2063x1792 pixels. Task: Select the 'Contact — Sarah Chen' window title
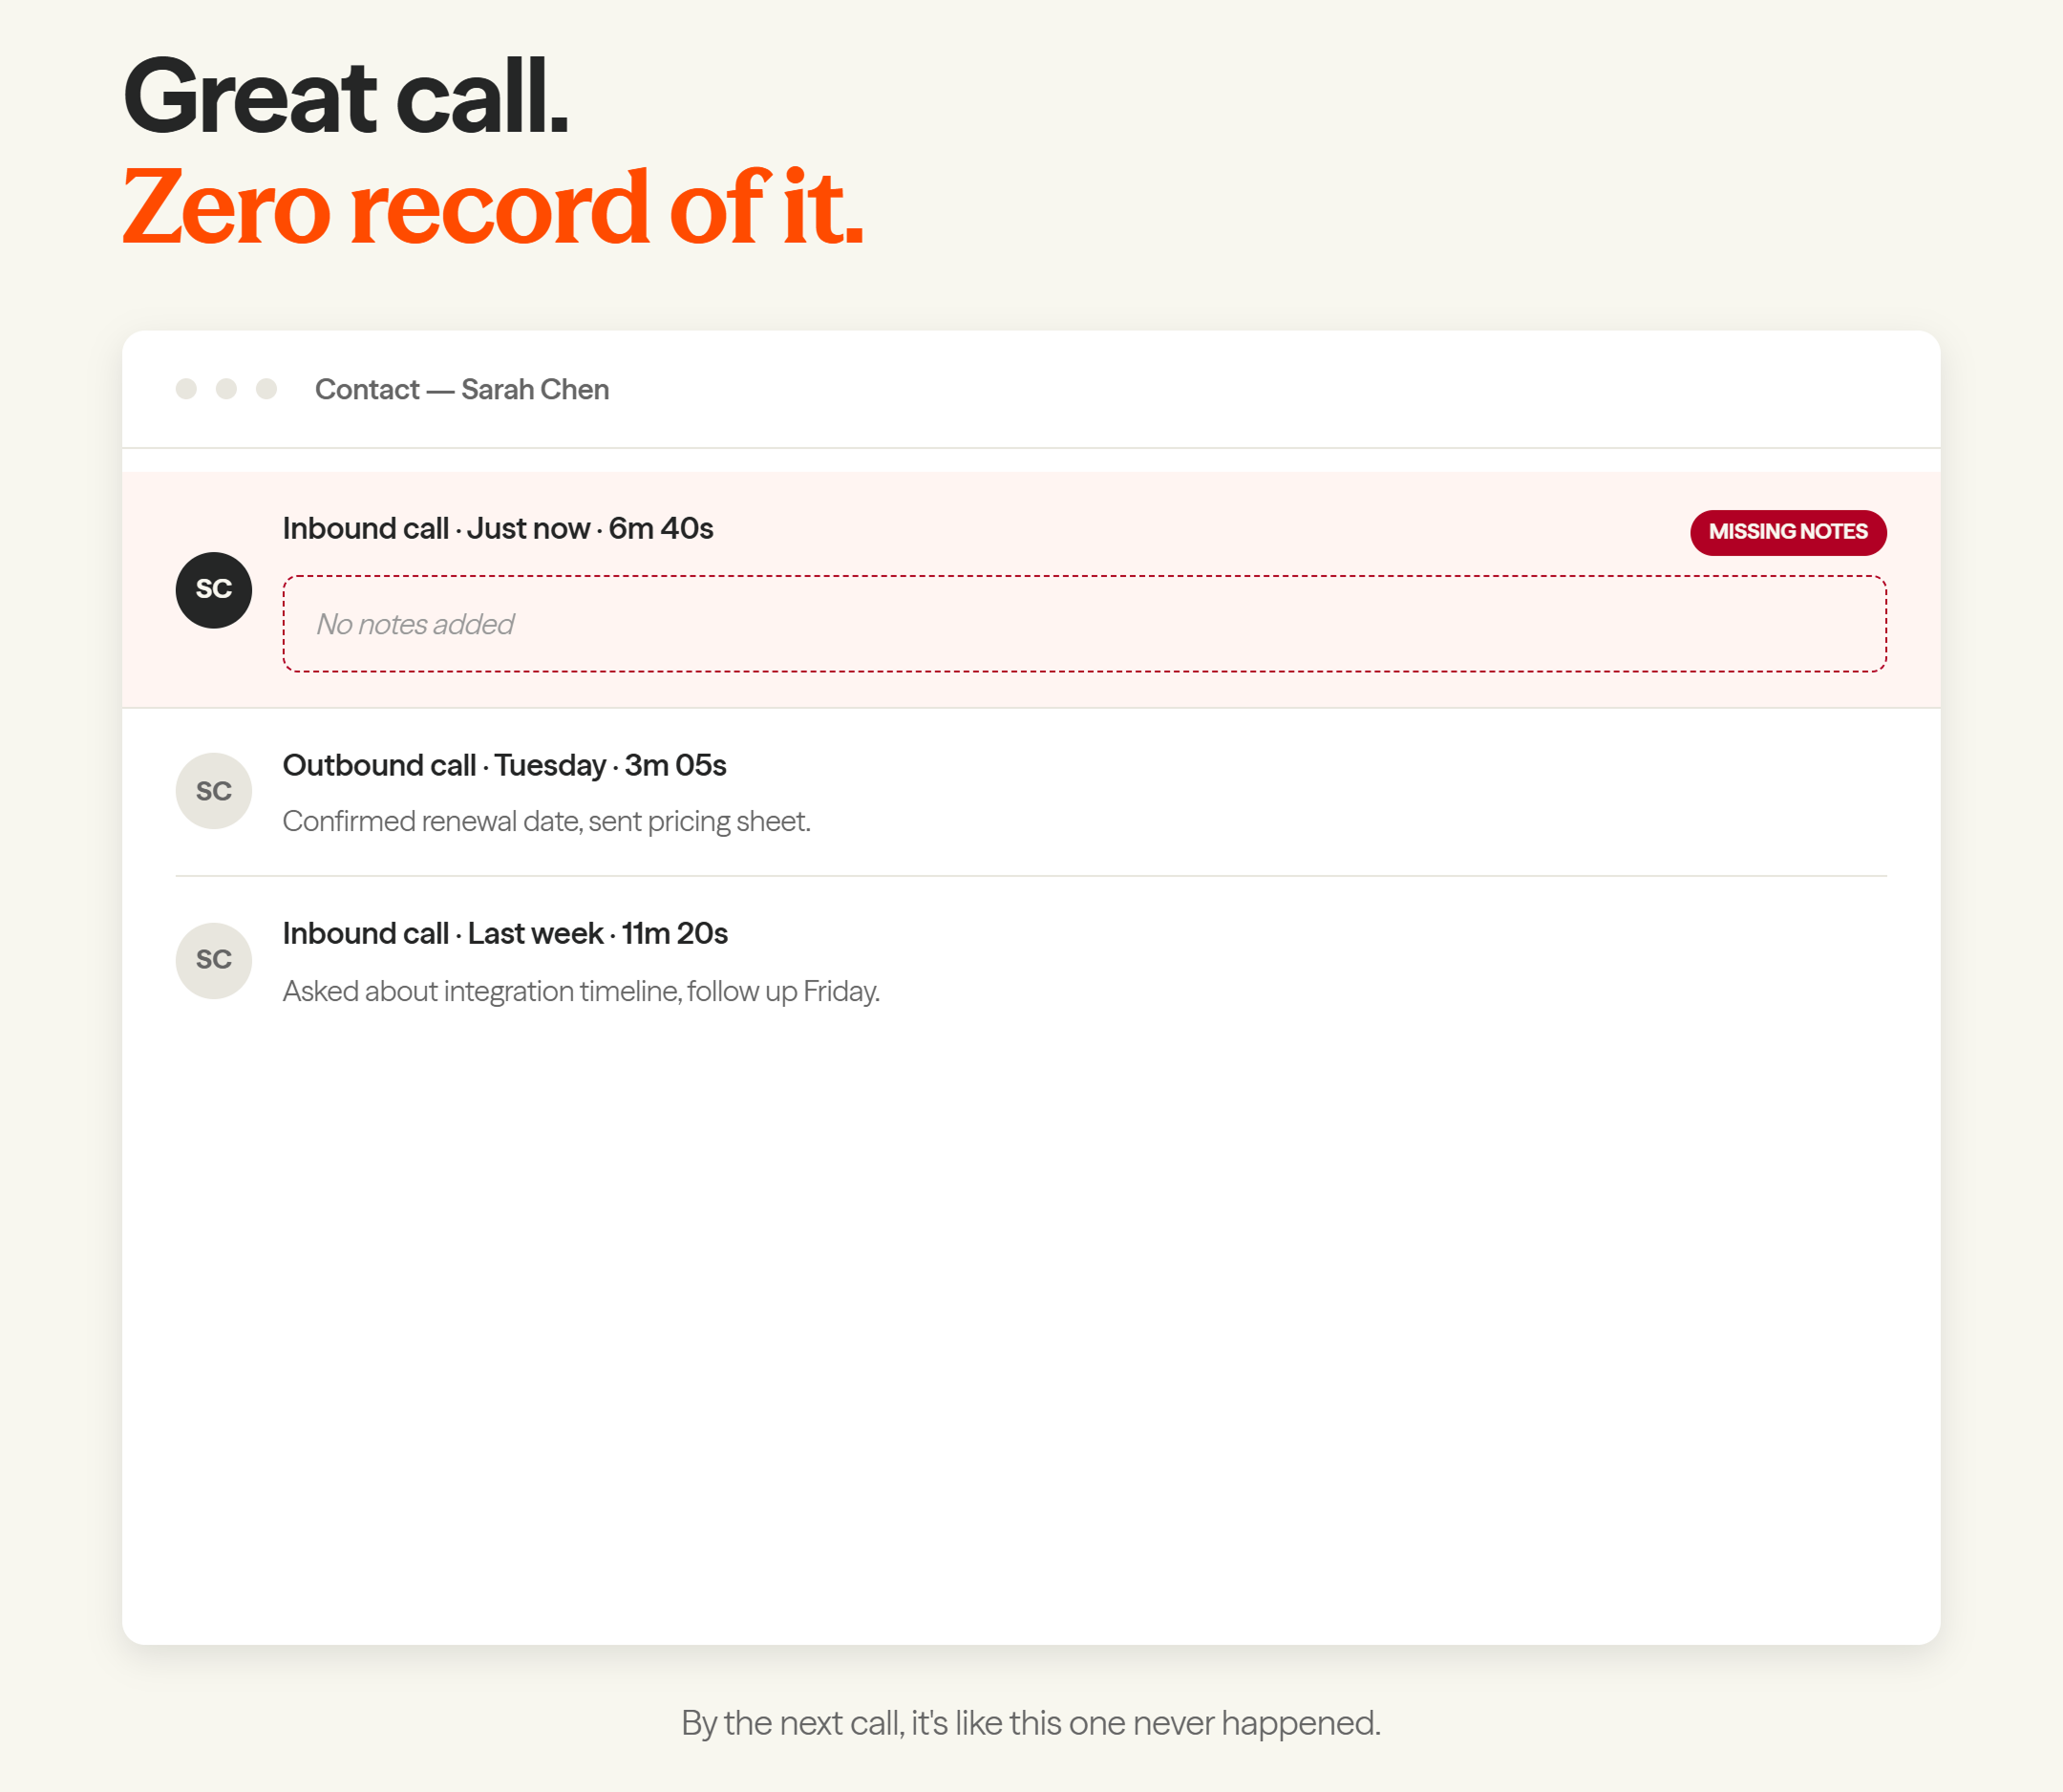click(462, 389)
